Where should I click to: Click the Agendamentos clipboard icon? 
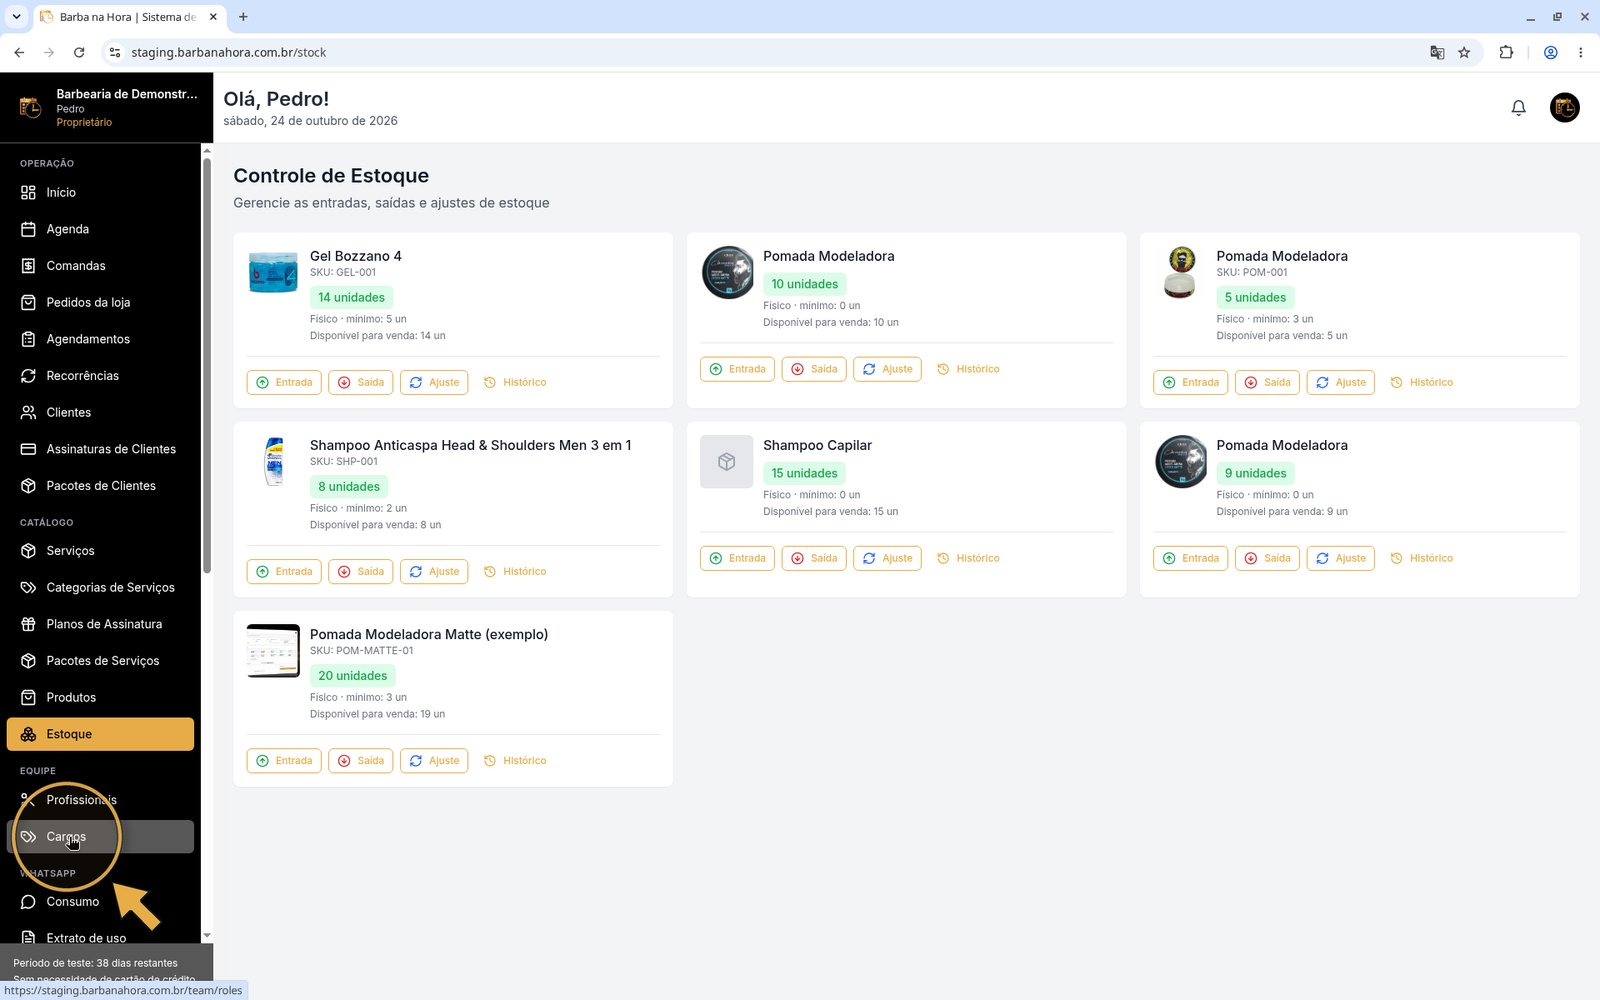(28, 339)
